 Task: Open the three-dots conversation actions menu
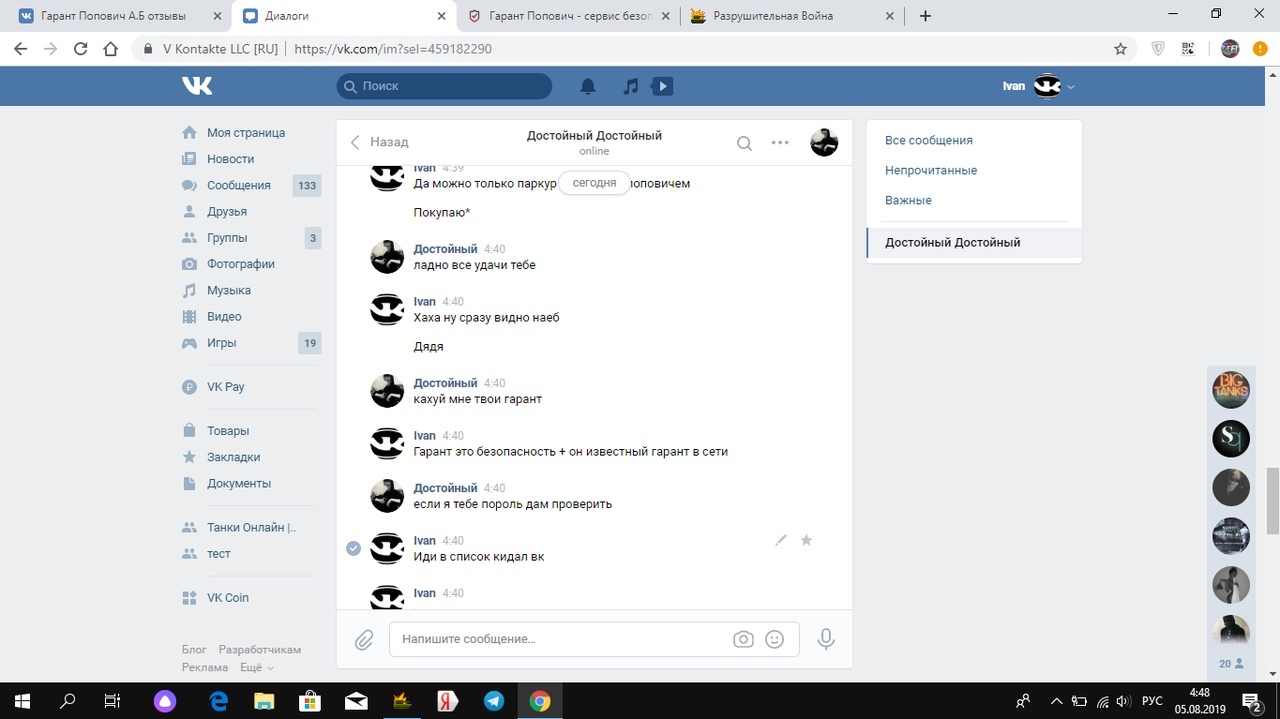[780, 143]
